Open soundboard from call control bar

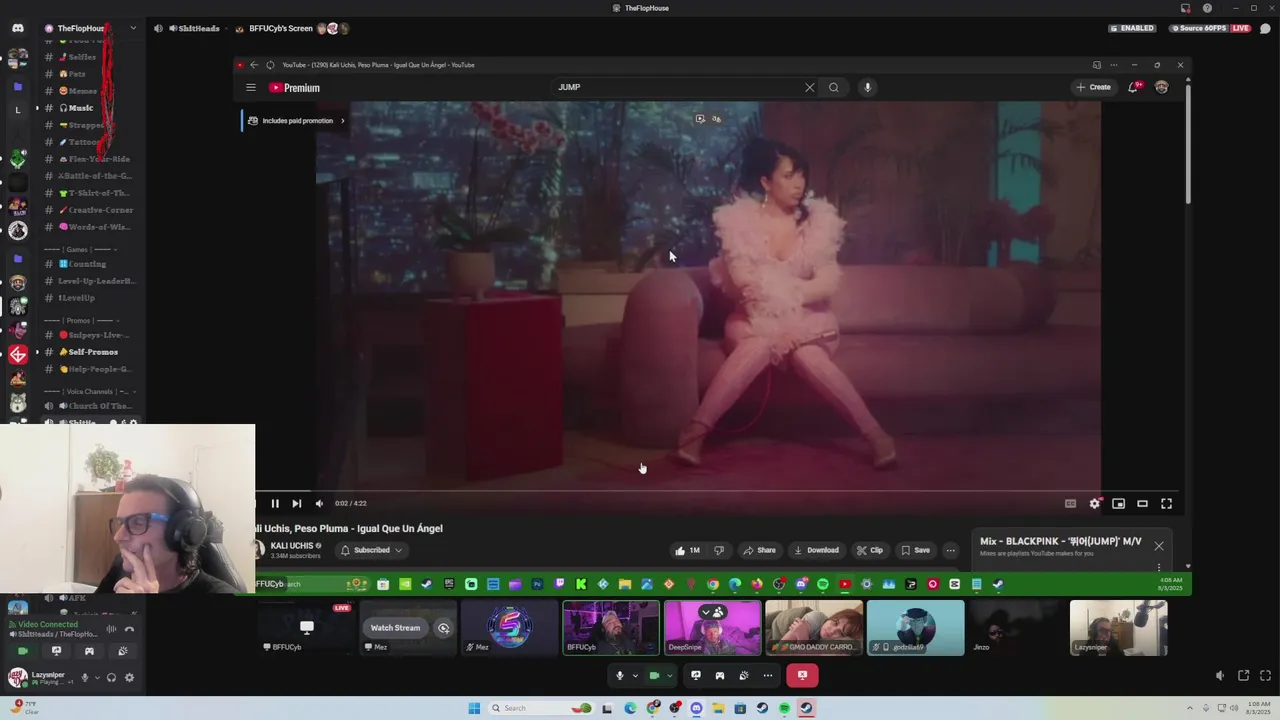(743, 676)
